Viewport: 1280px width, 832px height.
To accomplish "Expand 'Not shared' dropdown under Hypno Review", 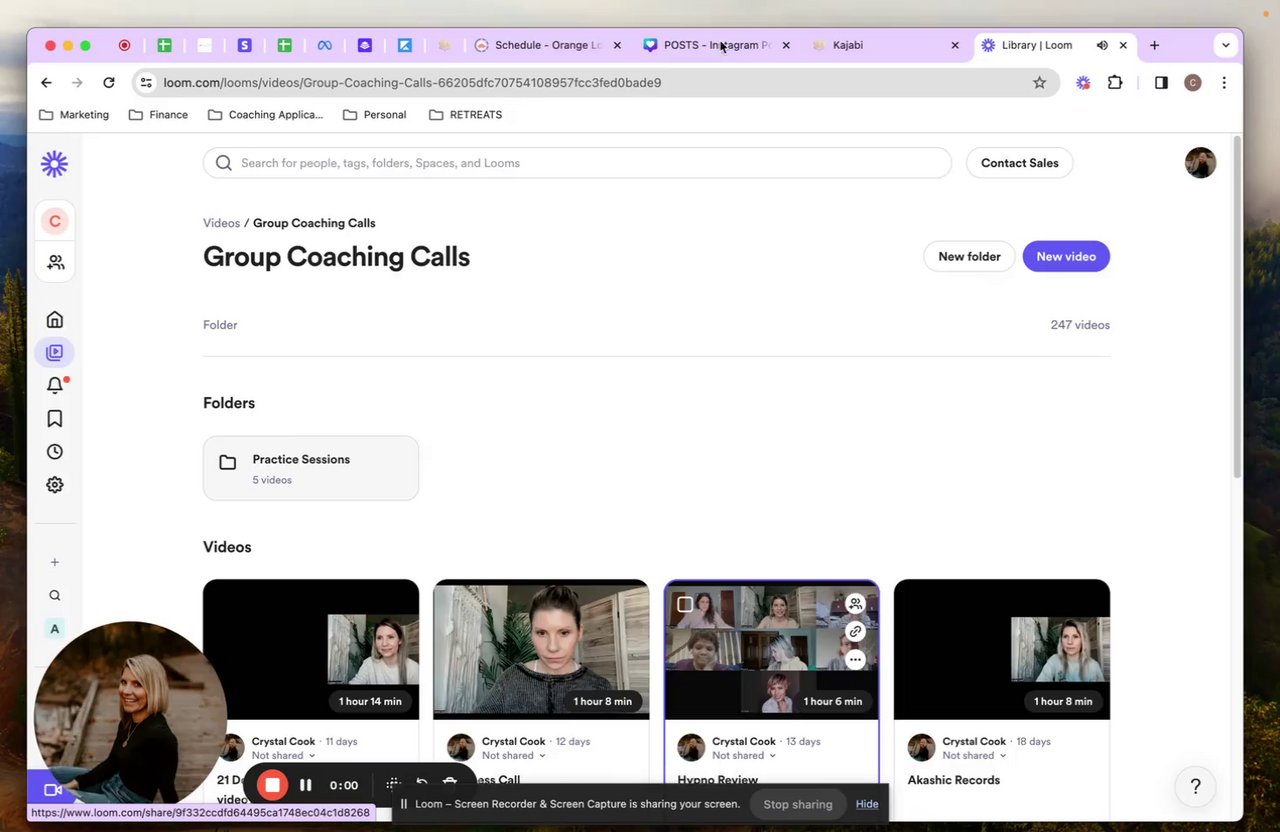I will (744, 755).
